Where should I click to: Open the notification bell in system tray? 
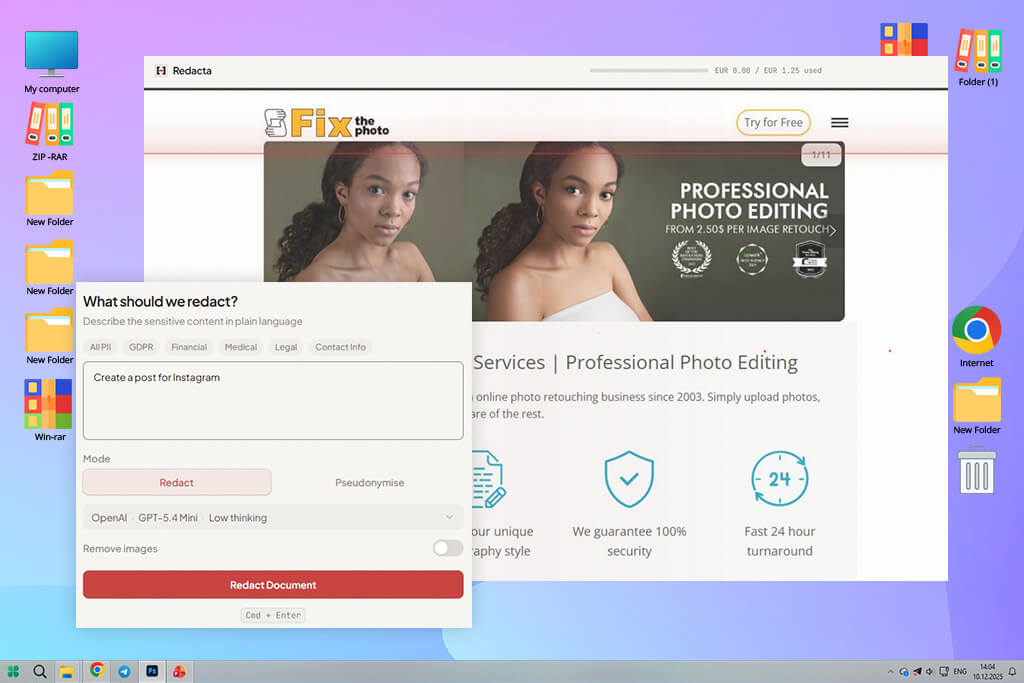point(1012,671)
